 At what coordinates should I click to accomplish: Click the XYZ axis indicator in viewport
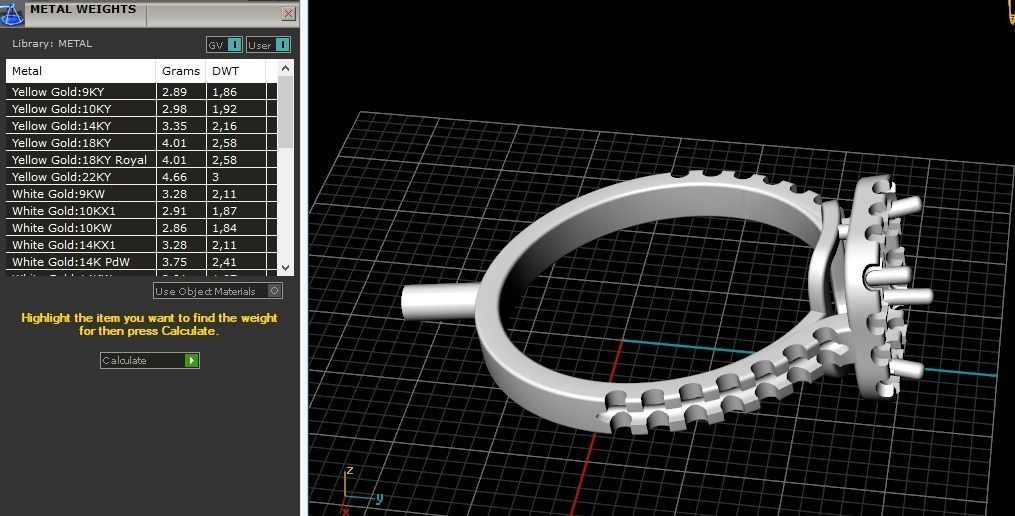361,491
